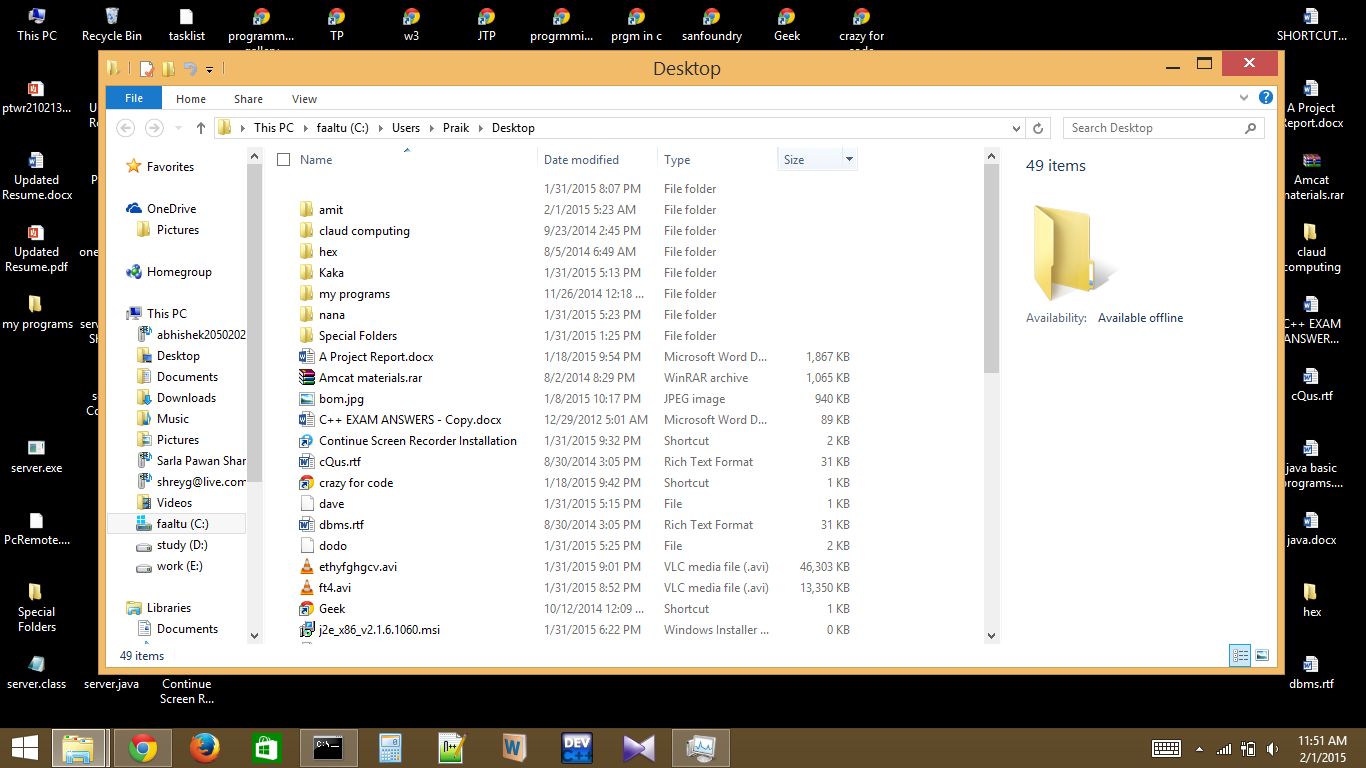The image size is (1366, 768).
Task: Open Dev-C++ from the taskbar
Action: click(577, 748)
